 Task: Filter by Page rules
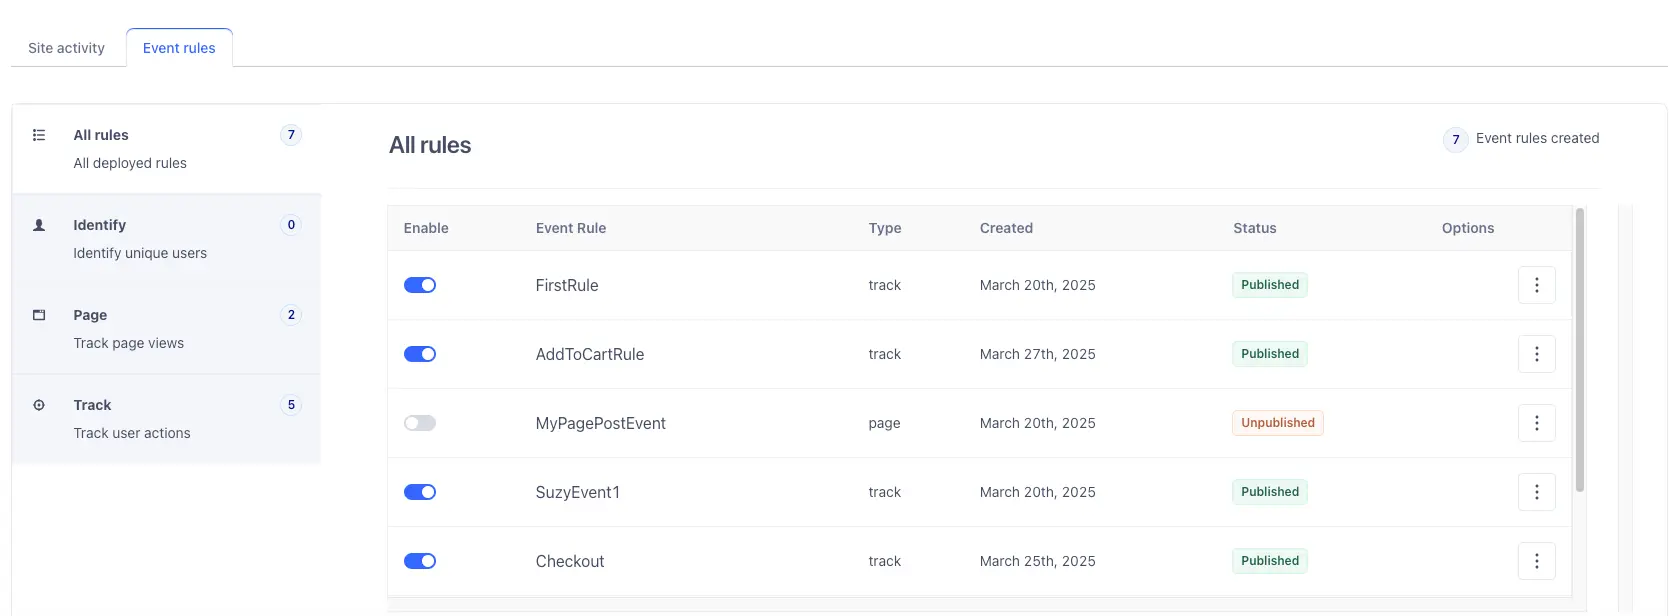166,329
